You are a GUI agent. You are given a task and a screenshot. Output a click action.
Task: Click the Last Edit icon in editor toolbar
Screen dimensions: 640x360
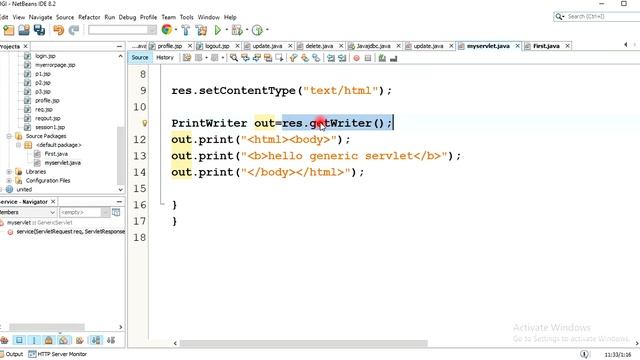tap(187, 58)
